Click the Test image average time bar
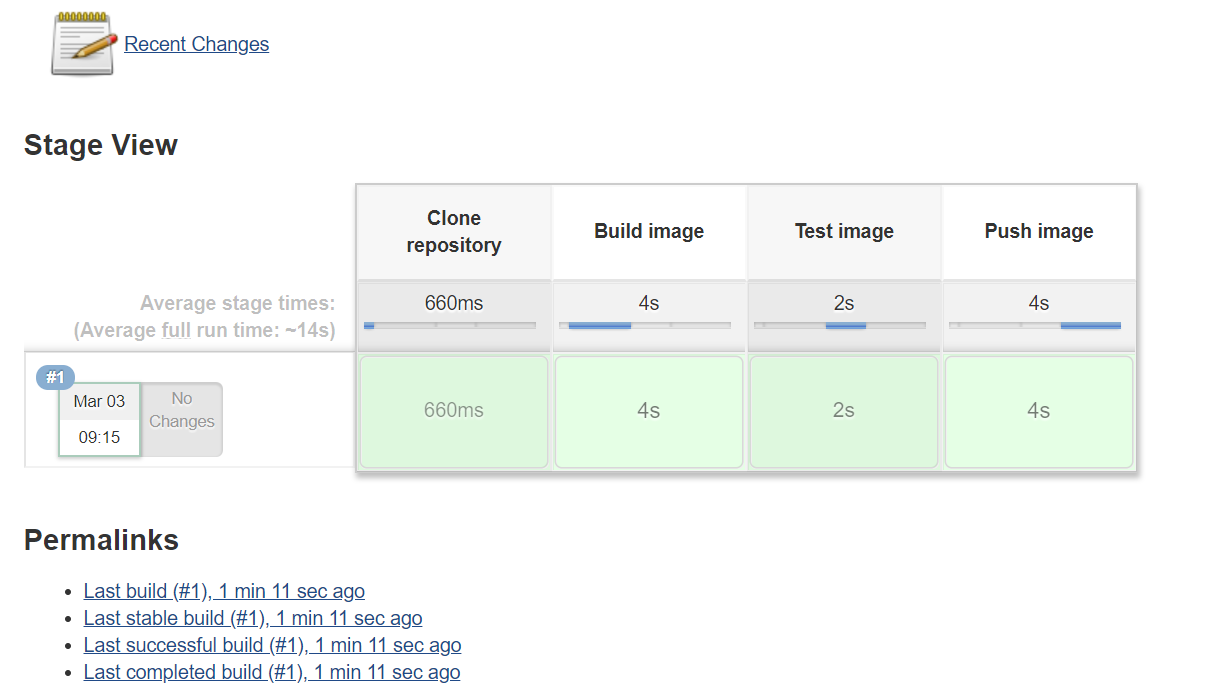 pyautogui.click(x=840, y=325)
